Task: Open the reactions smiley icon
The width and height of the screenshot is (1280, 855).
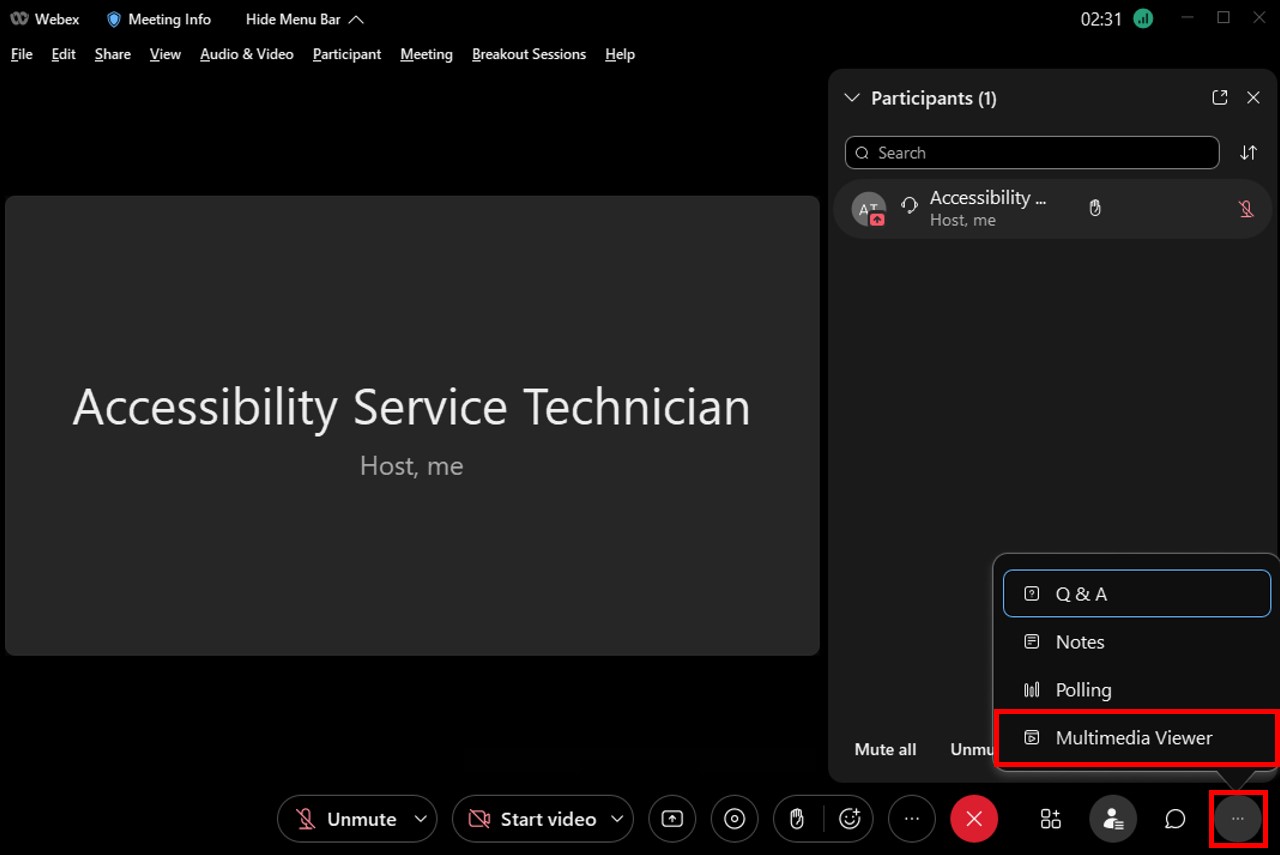Action: click(850, 819)
